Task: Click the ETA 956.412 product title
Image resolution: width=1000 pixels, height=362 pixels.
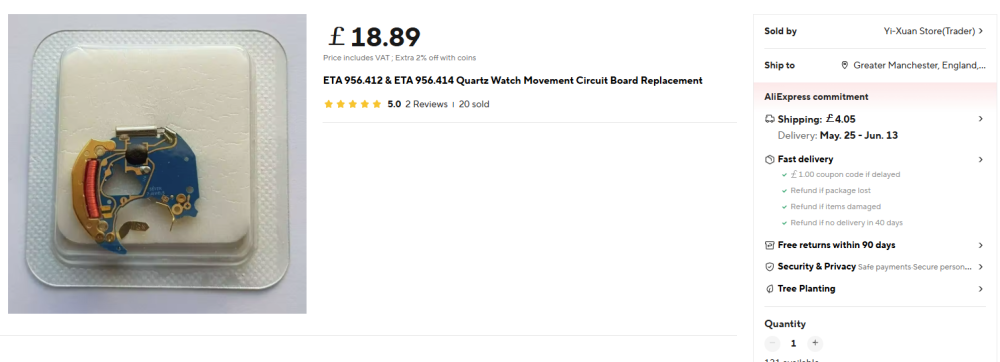Action: coord(513,81)
